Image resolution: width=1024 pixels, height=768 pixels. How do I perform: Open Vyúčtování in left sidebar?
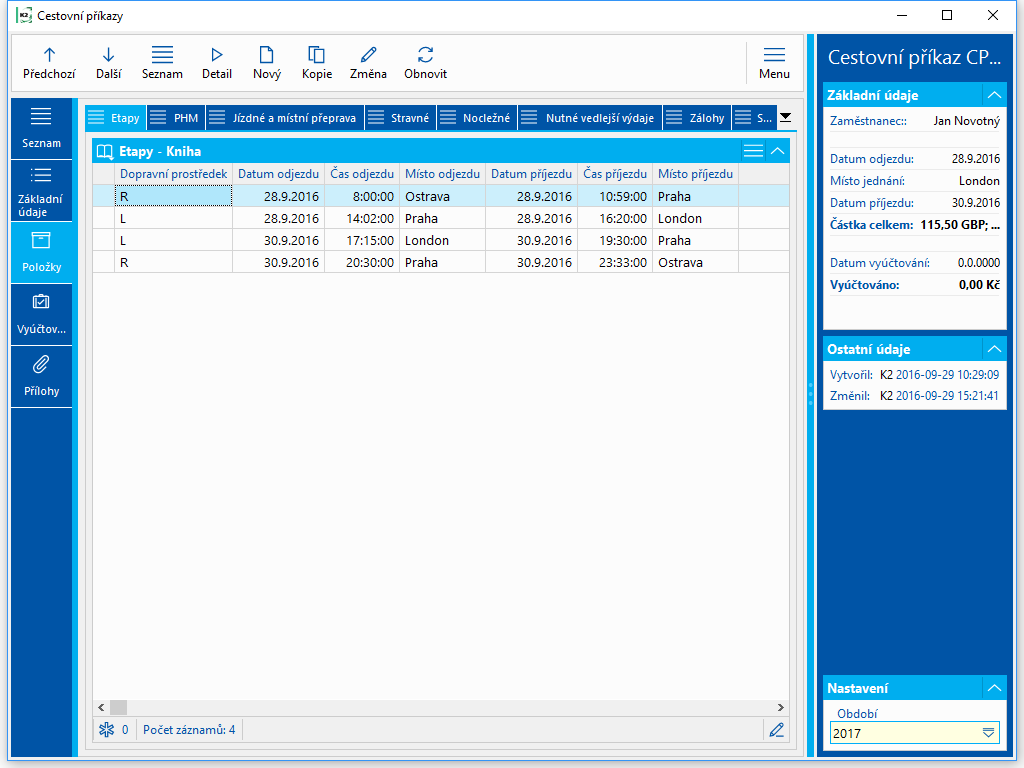pyautogui.click(x=41, y=315)
